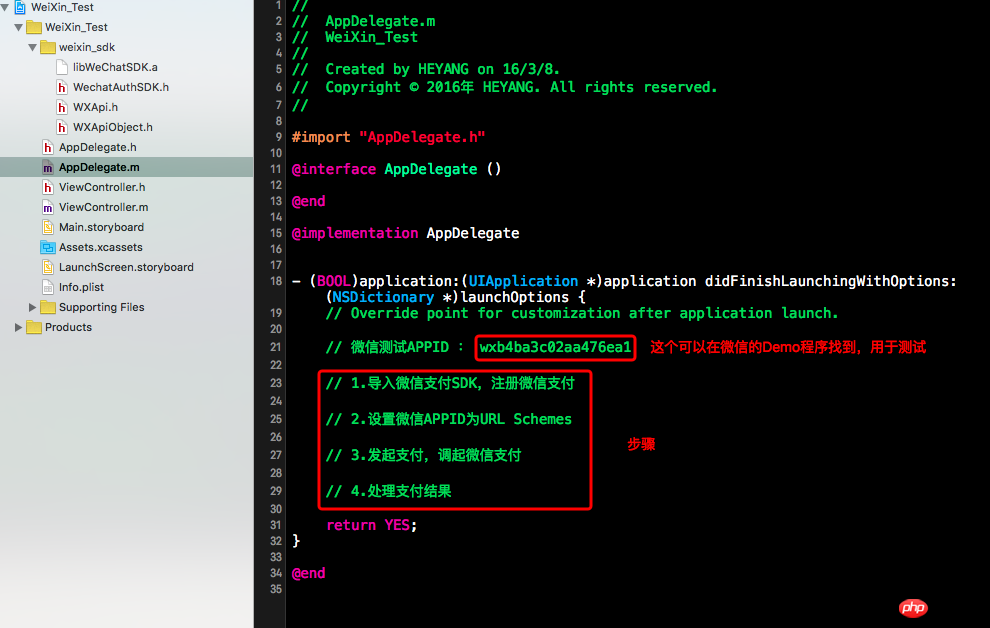This screenshot has height=628, width=990.
Task: Open WXApiObject.h in the navigator
Action: click(112, 127)
